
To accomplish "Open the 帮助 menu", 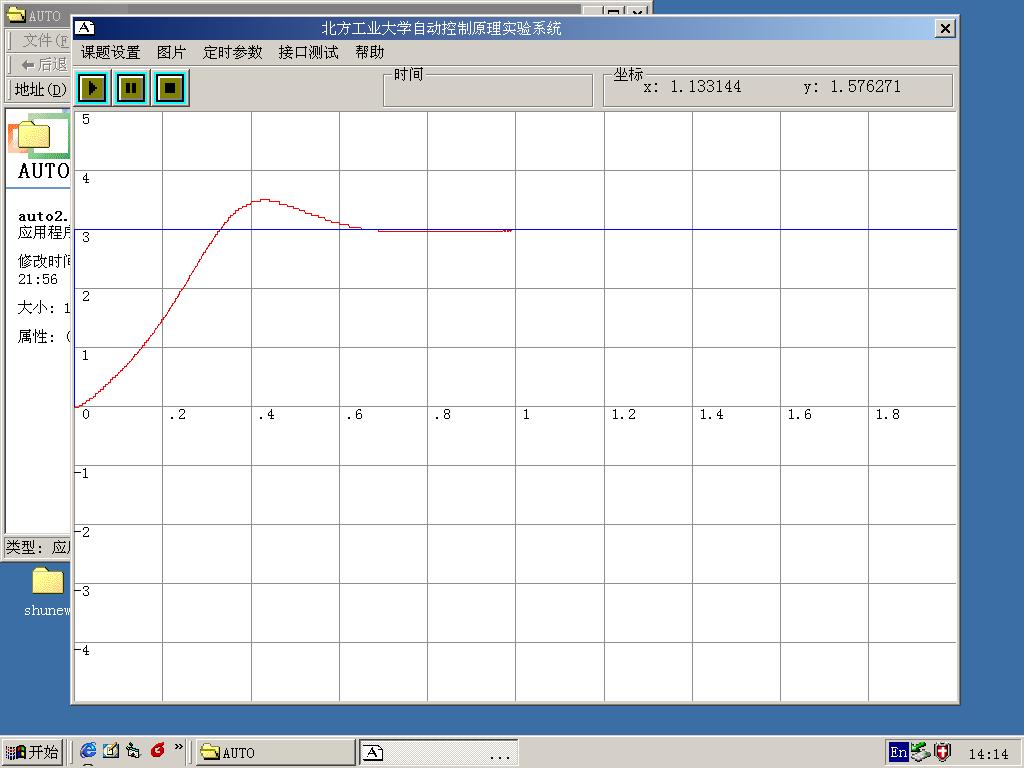I will coord(369,52).
